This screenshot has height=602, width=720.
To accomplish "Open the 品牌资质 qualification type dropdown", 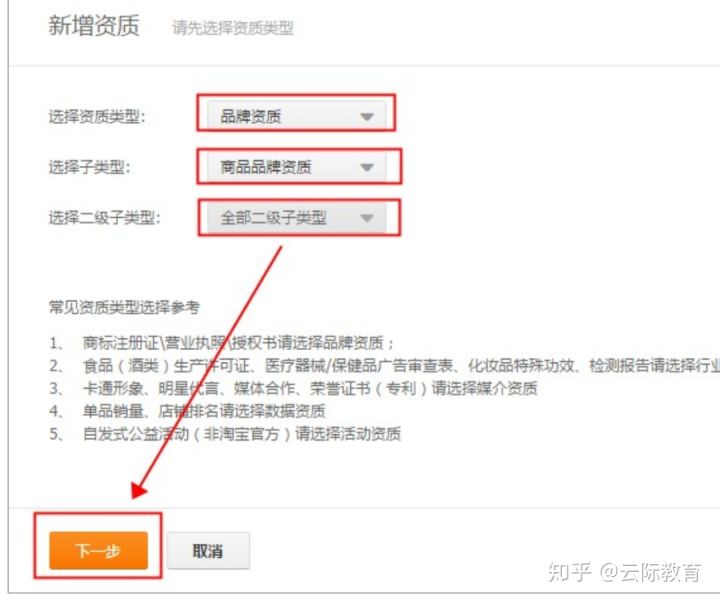I will [296, 116].
